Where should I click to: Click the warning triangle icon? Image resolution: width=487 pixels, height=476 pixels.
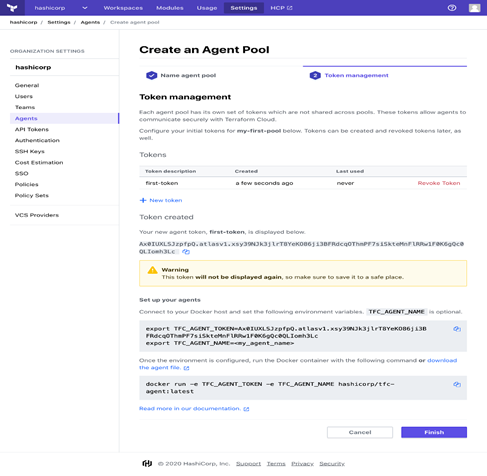[152, 270]
